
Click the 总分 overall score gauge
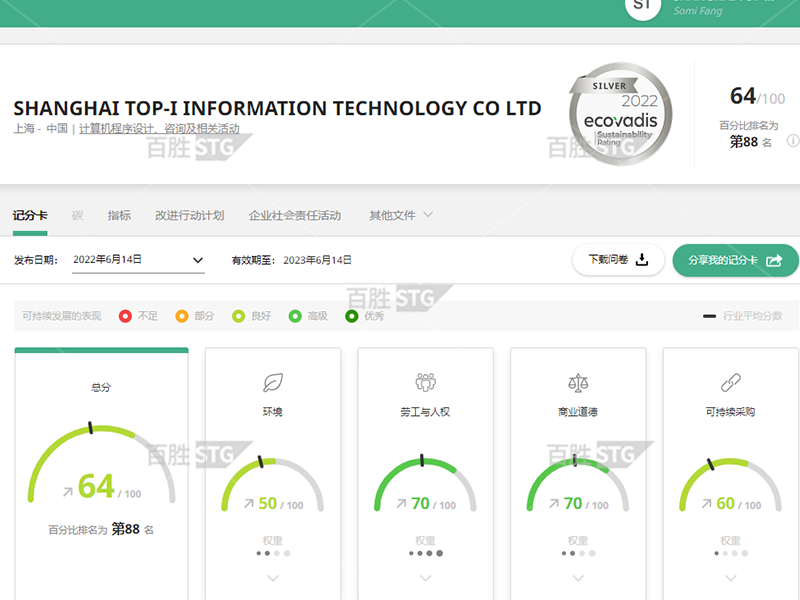point(102,463)
